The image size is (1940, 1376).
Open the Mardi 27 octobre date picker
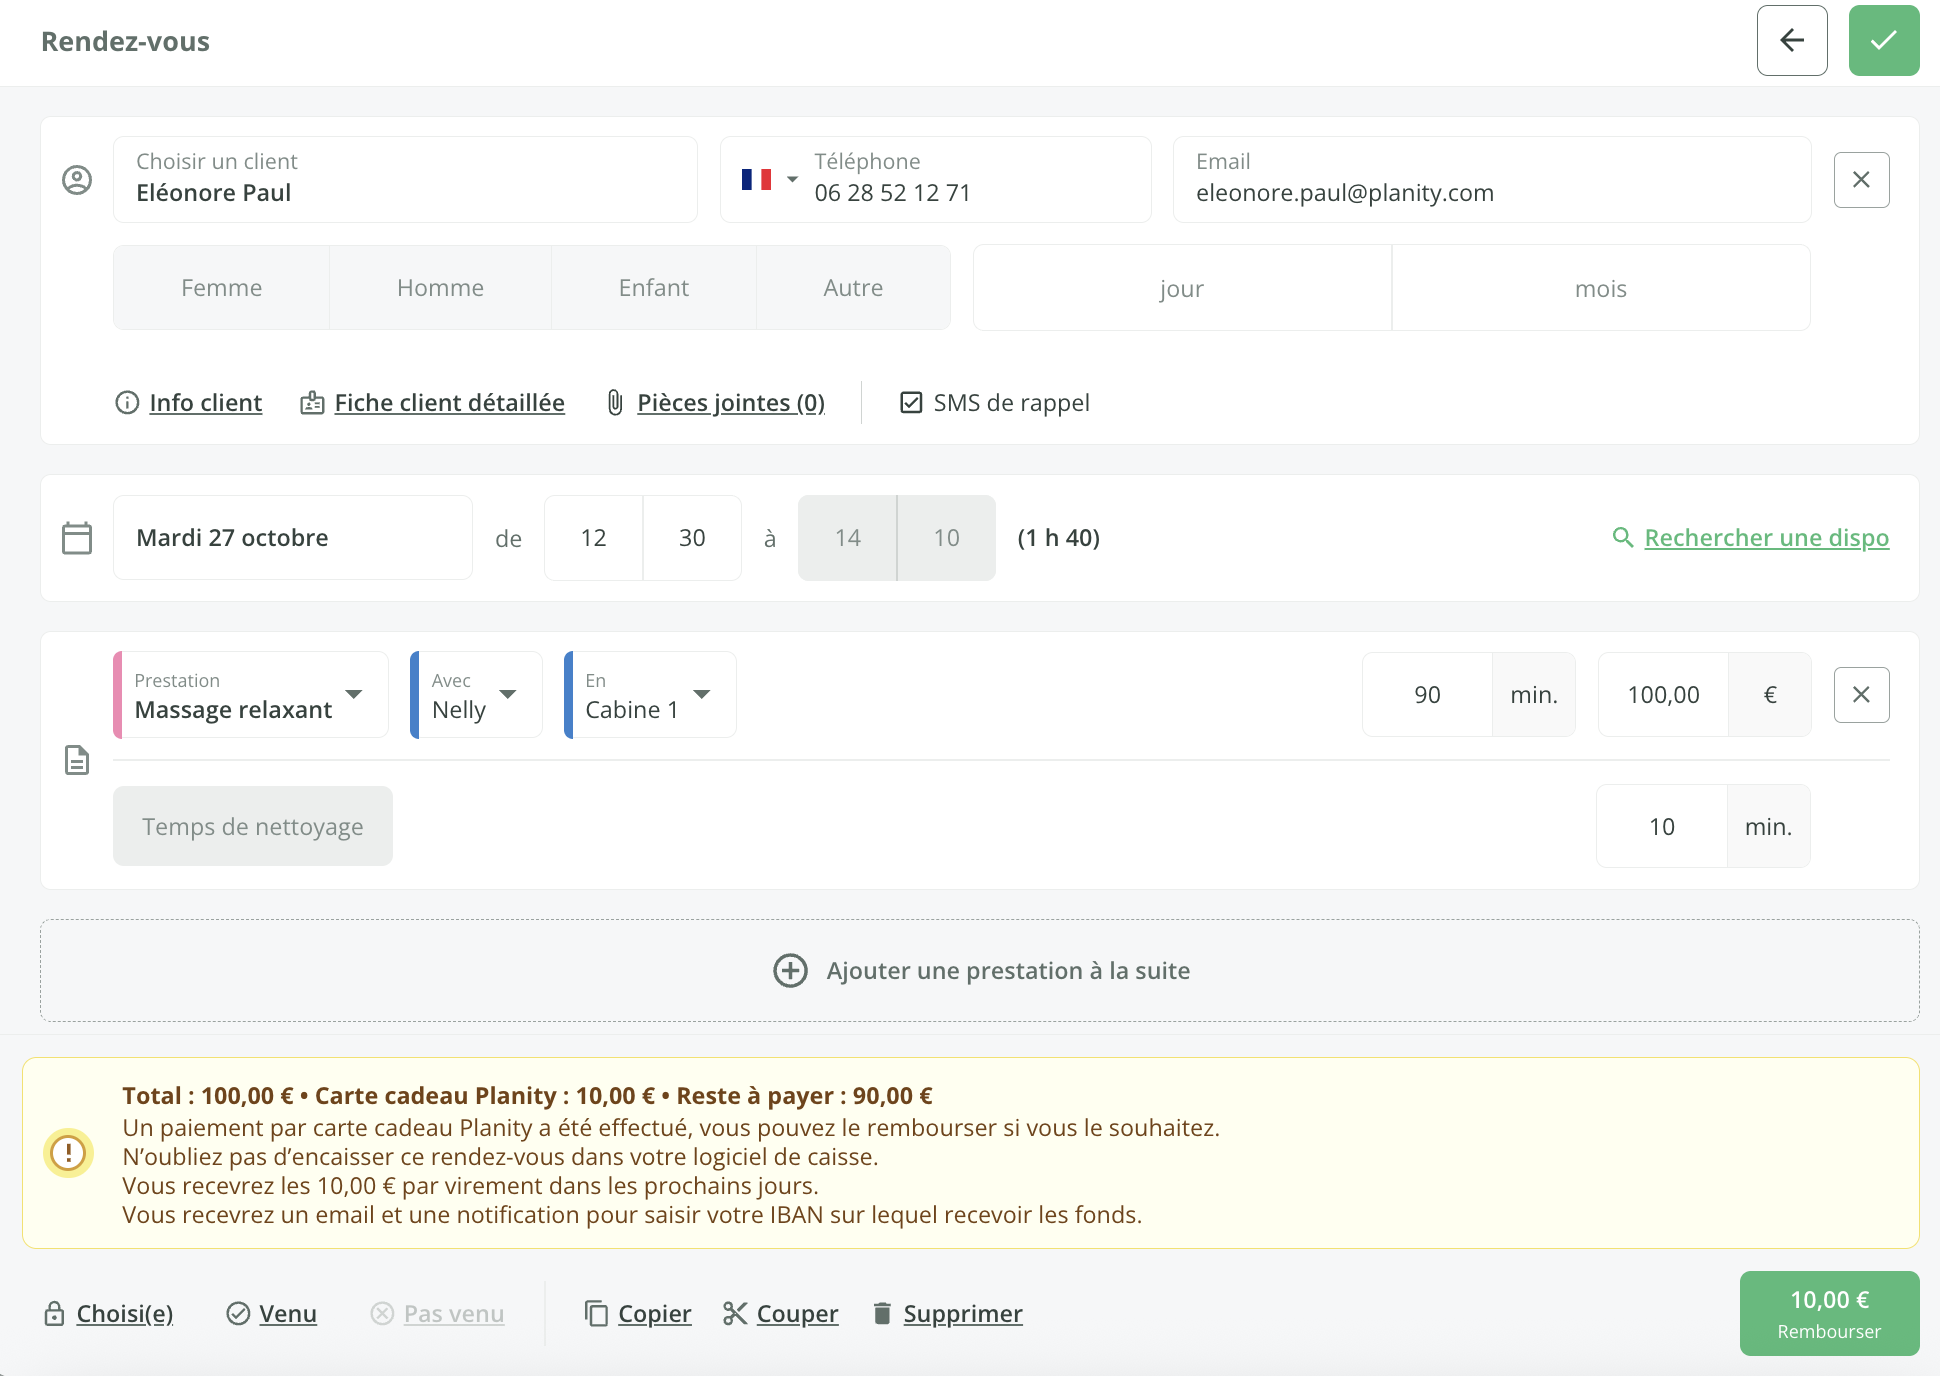(293, 538)
